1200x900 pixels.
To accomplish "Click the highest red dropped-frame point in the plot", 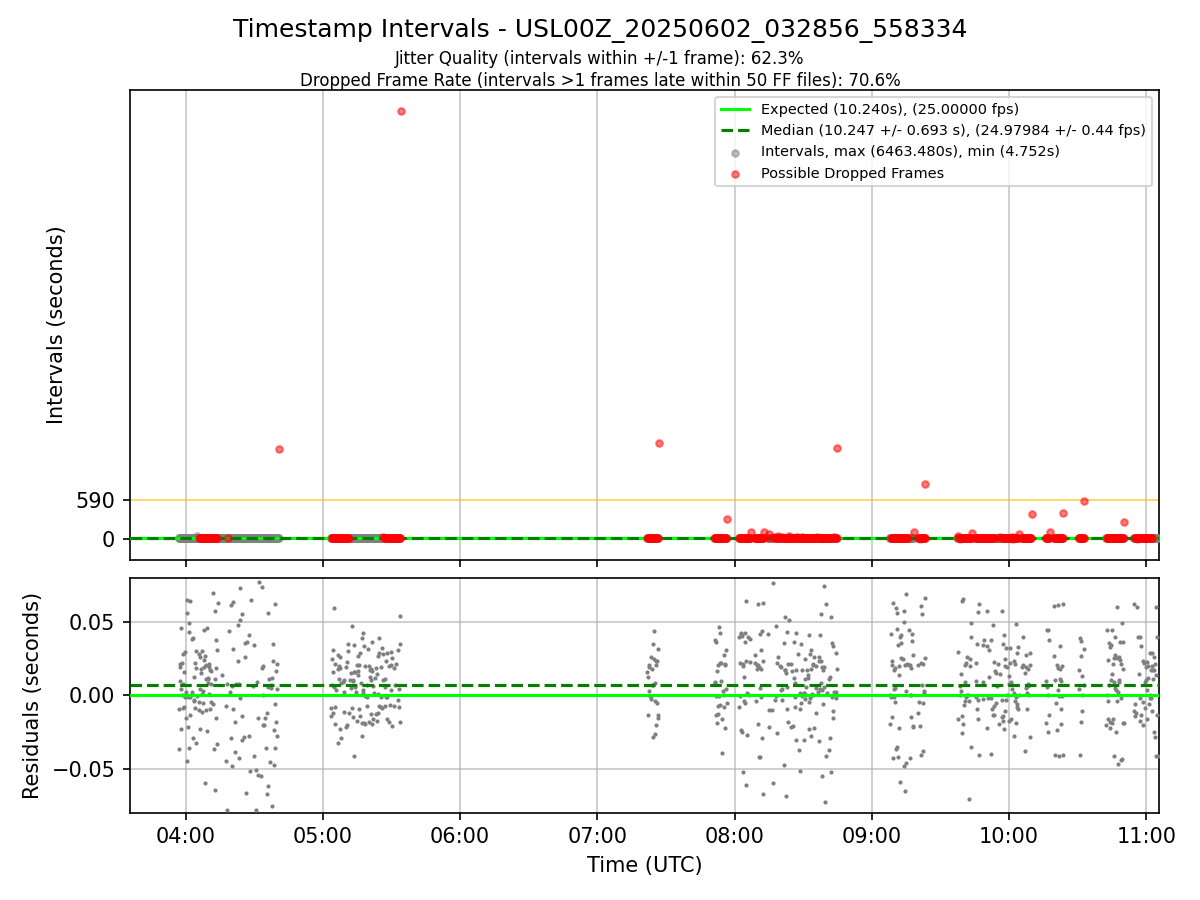I will point(401,111).
